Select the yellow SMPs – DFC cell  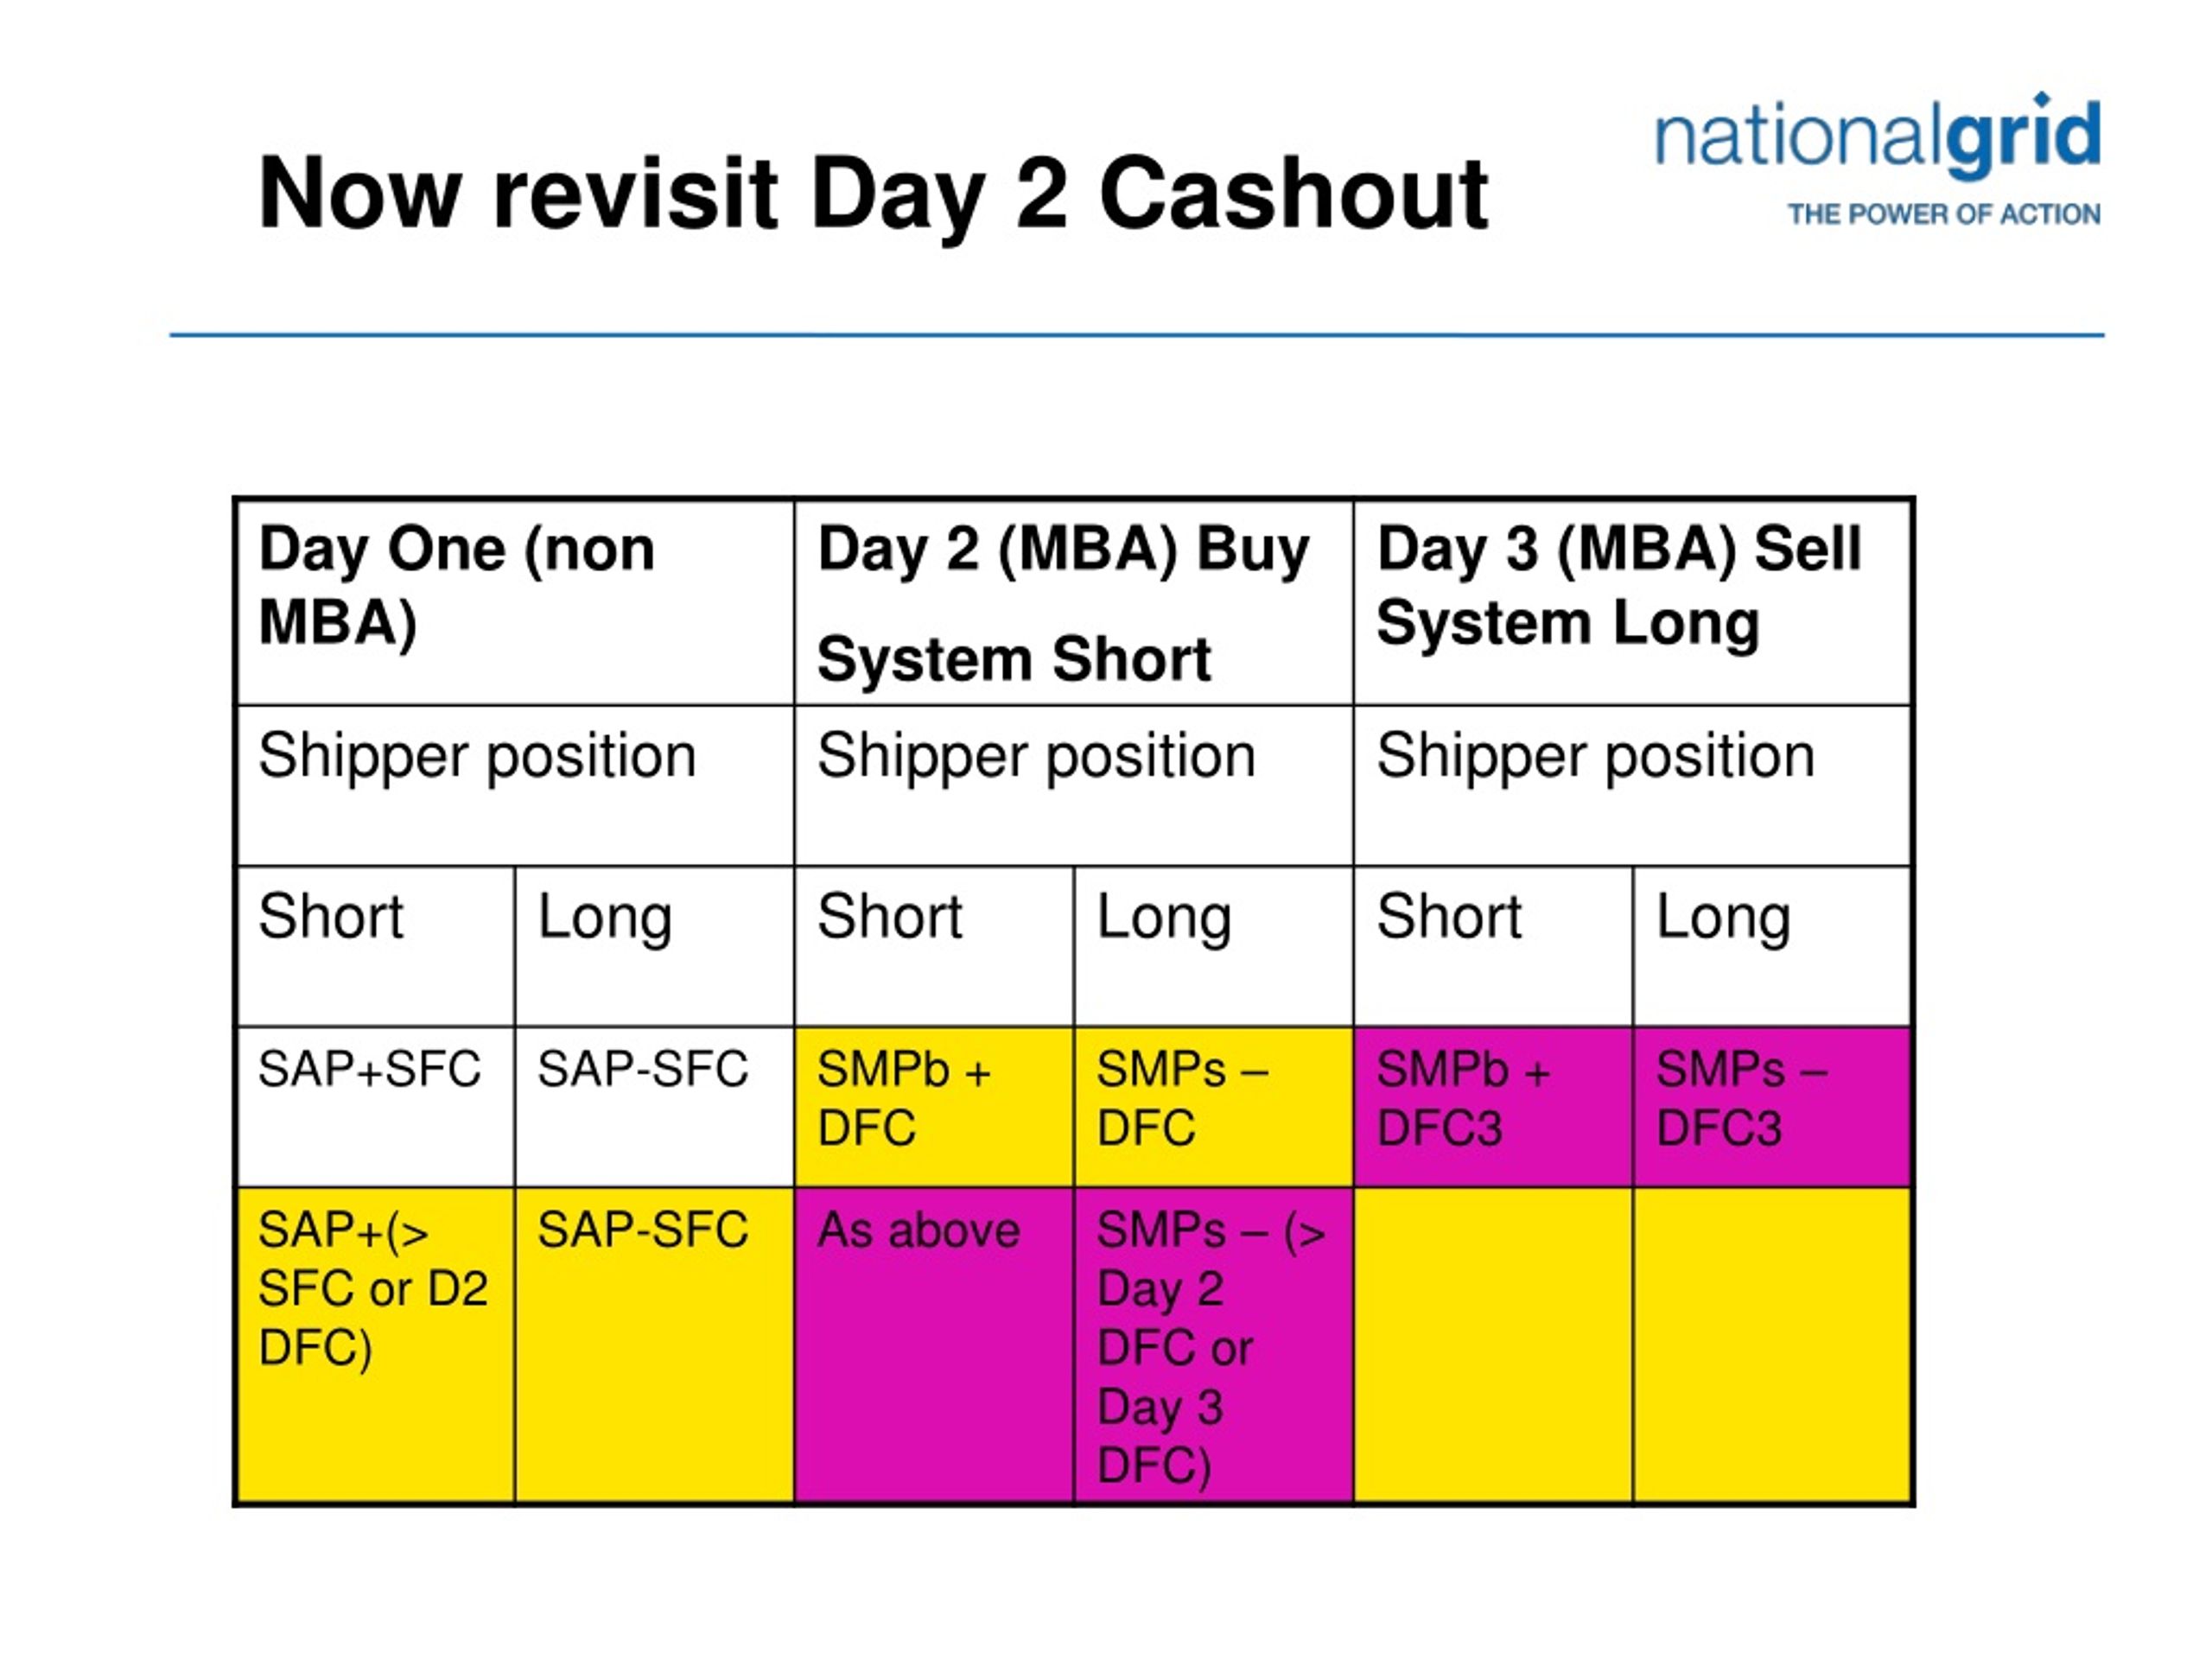[x=1214, y=1106]
